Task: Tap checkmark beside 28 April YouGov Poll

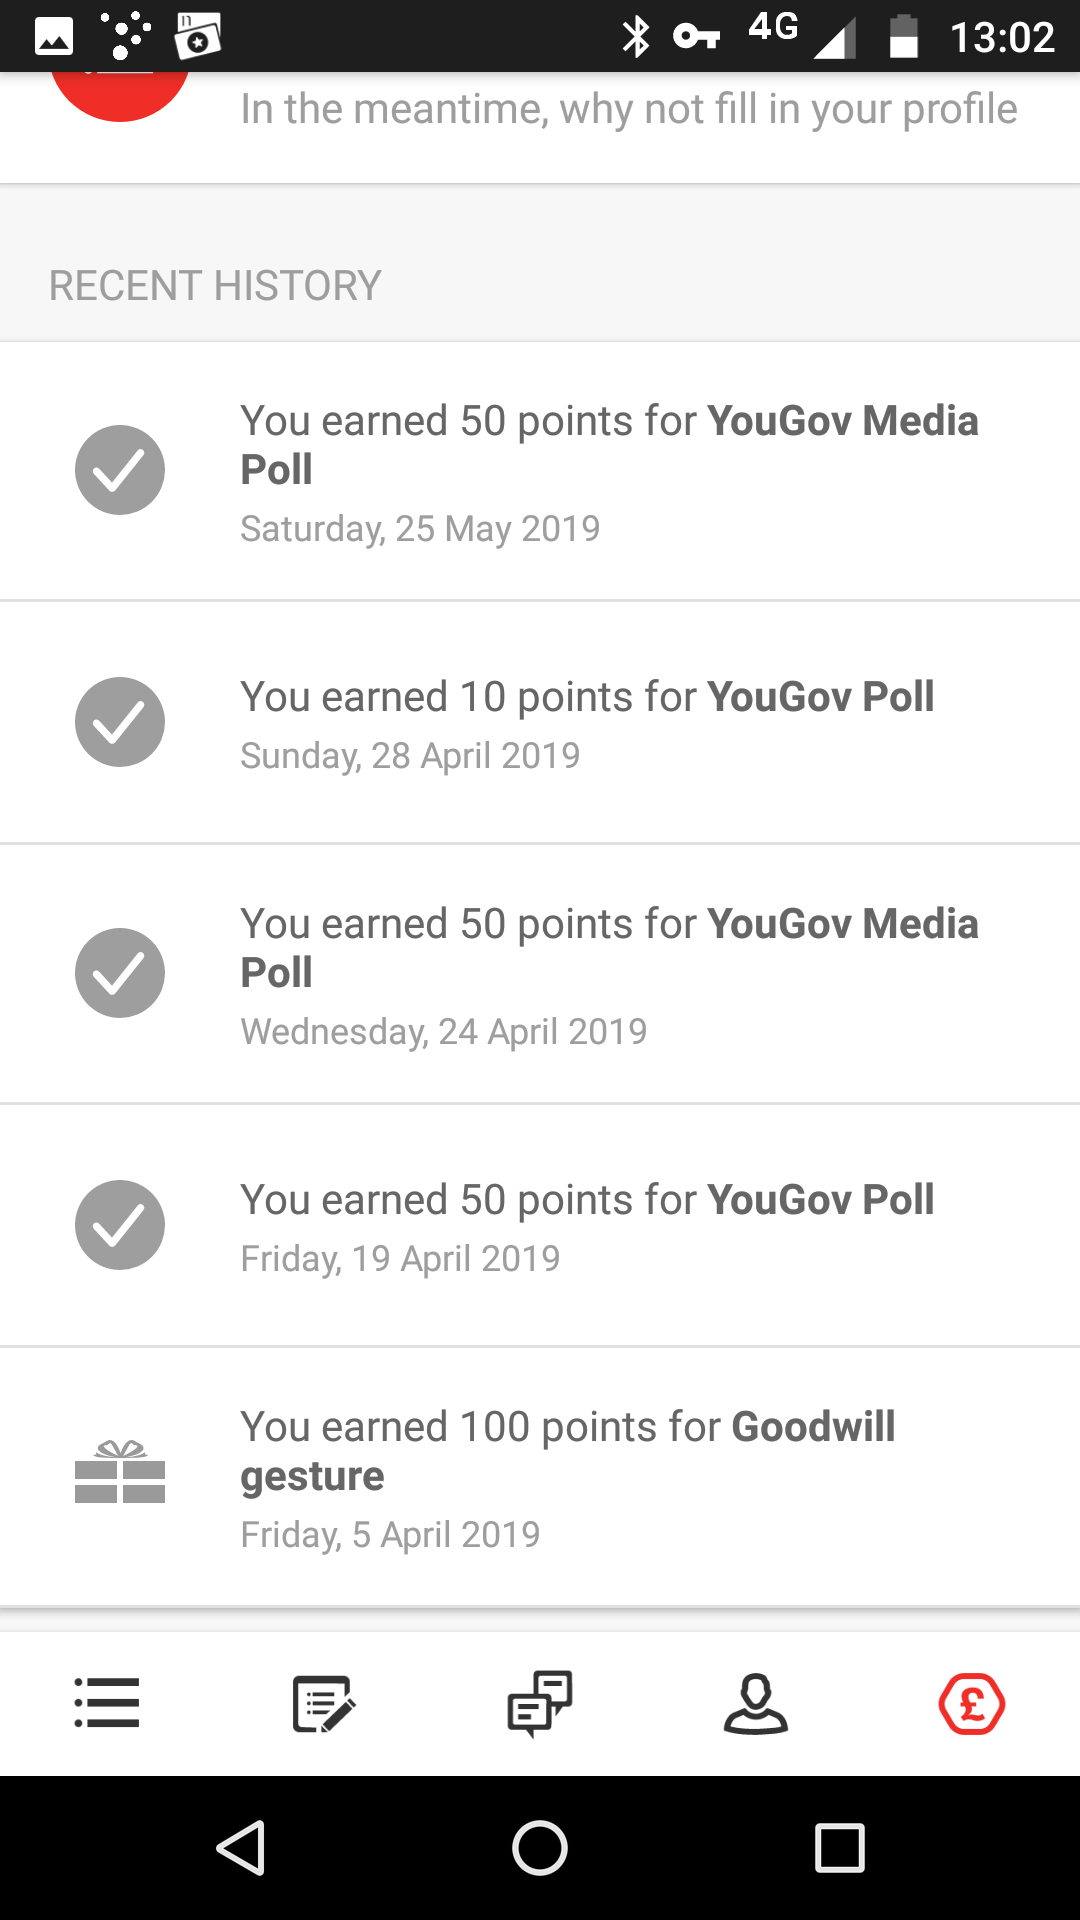Action: [x=120, y=722]
